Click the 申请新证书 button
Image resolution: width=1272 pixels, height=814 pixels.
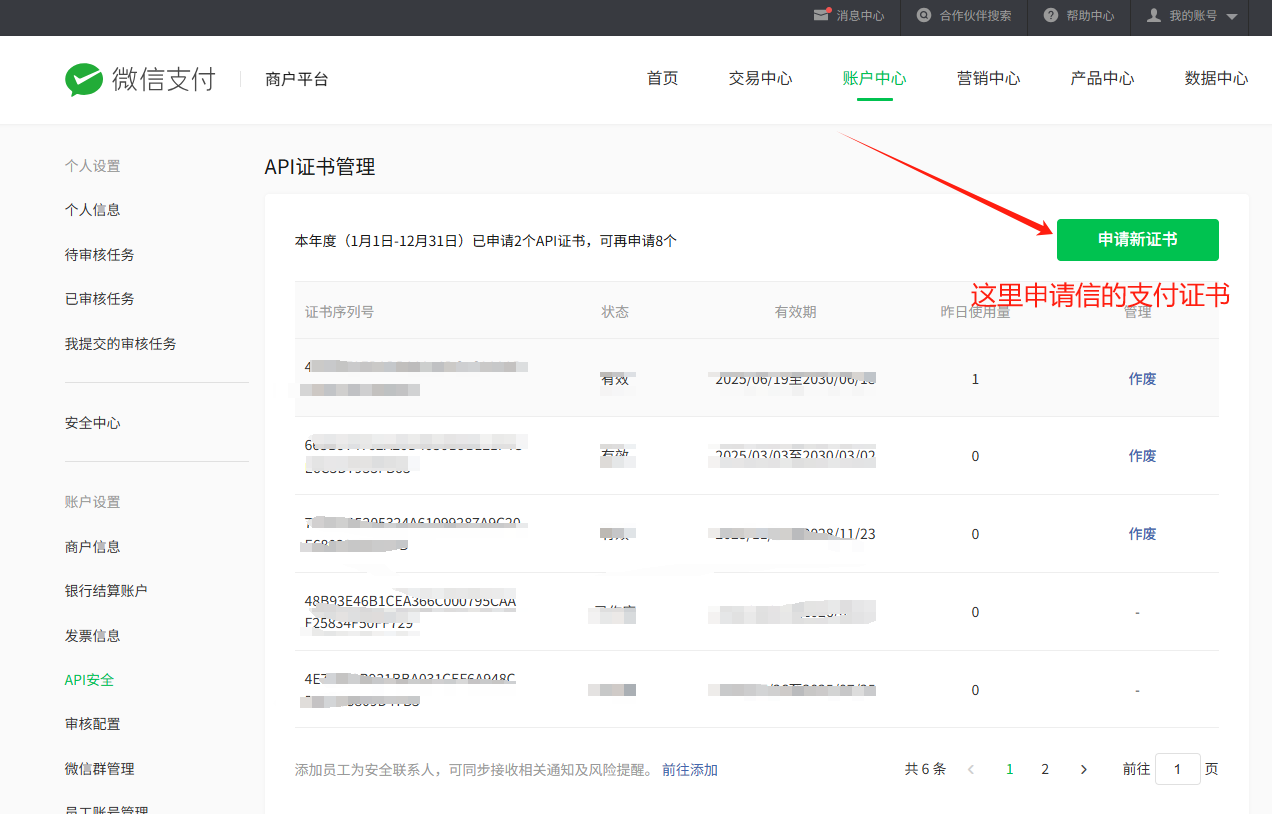1137,240
